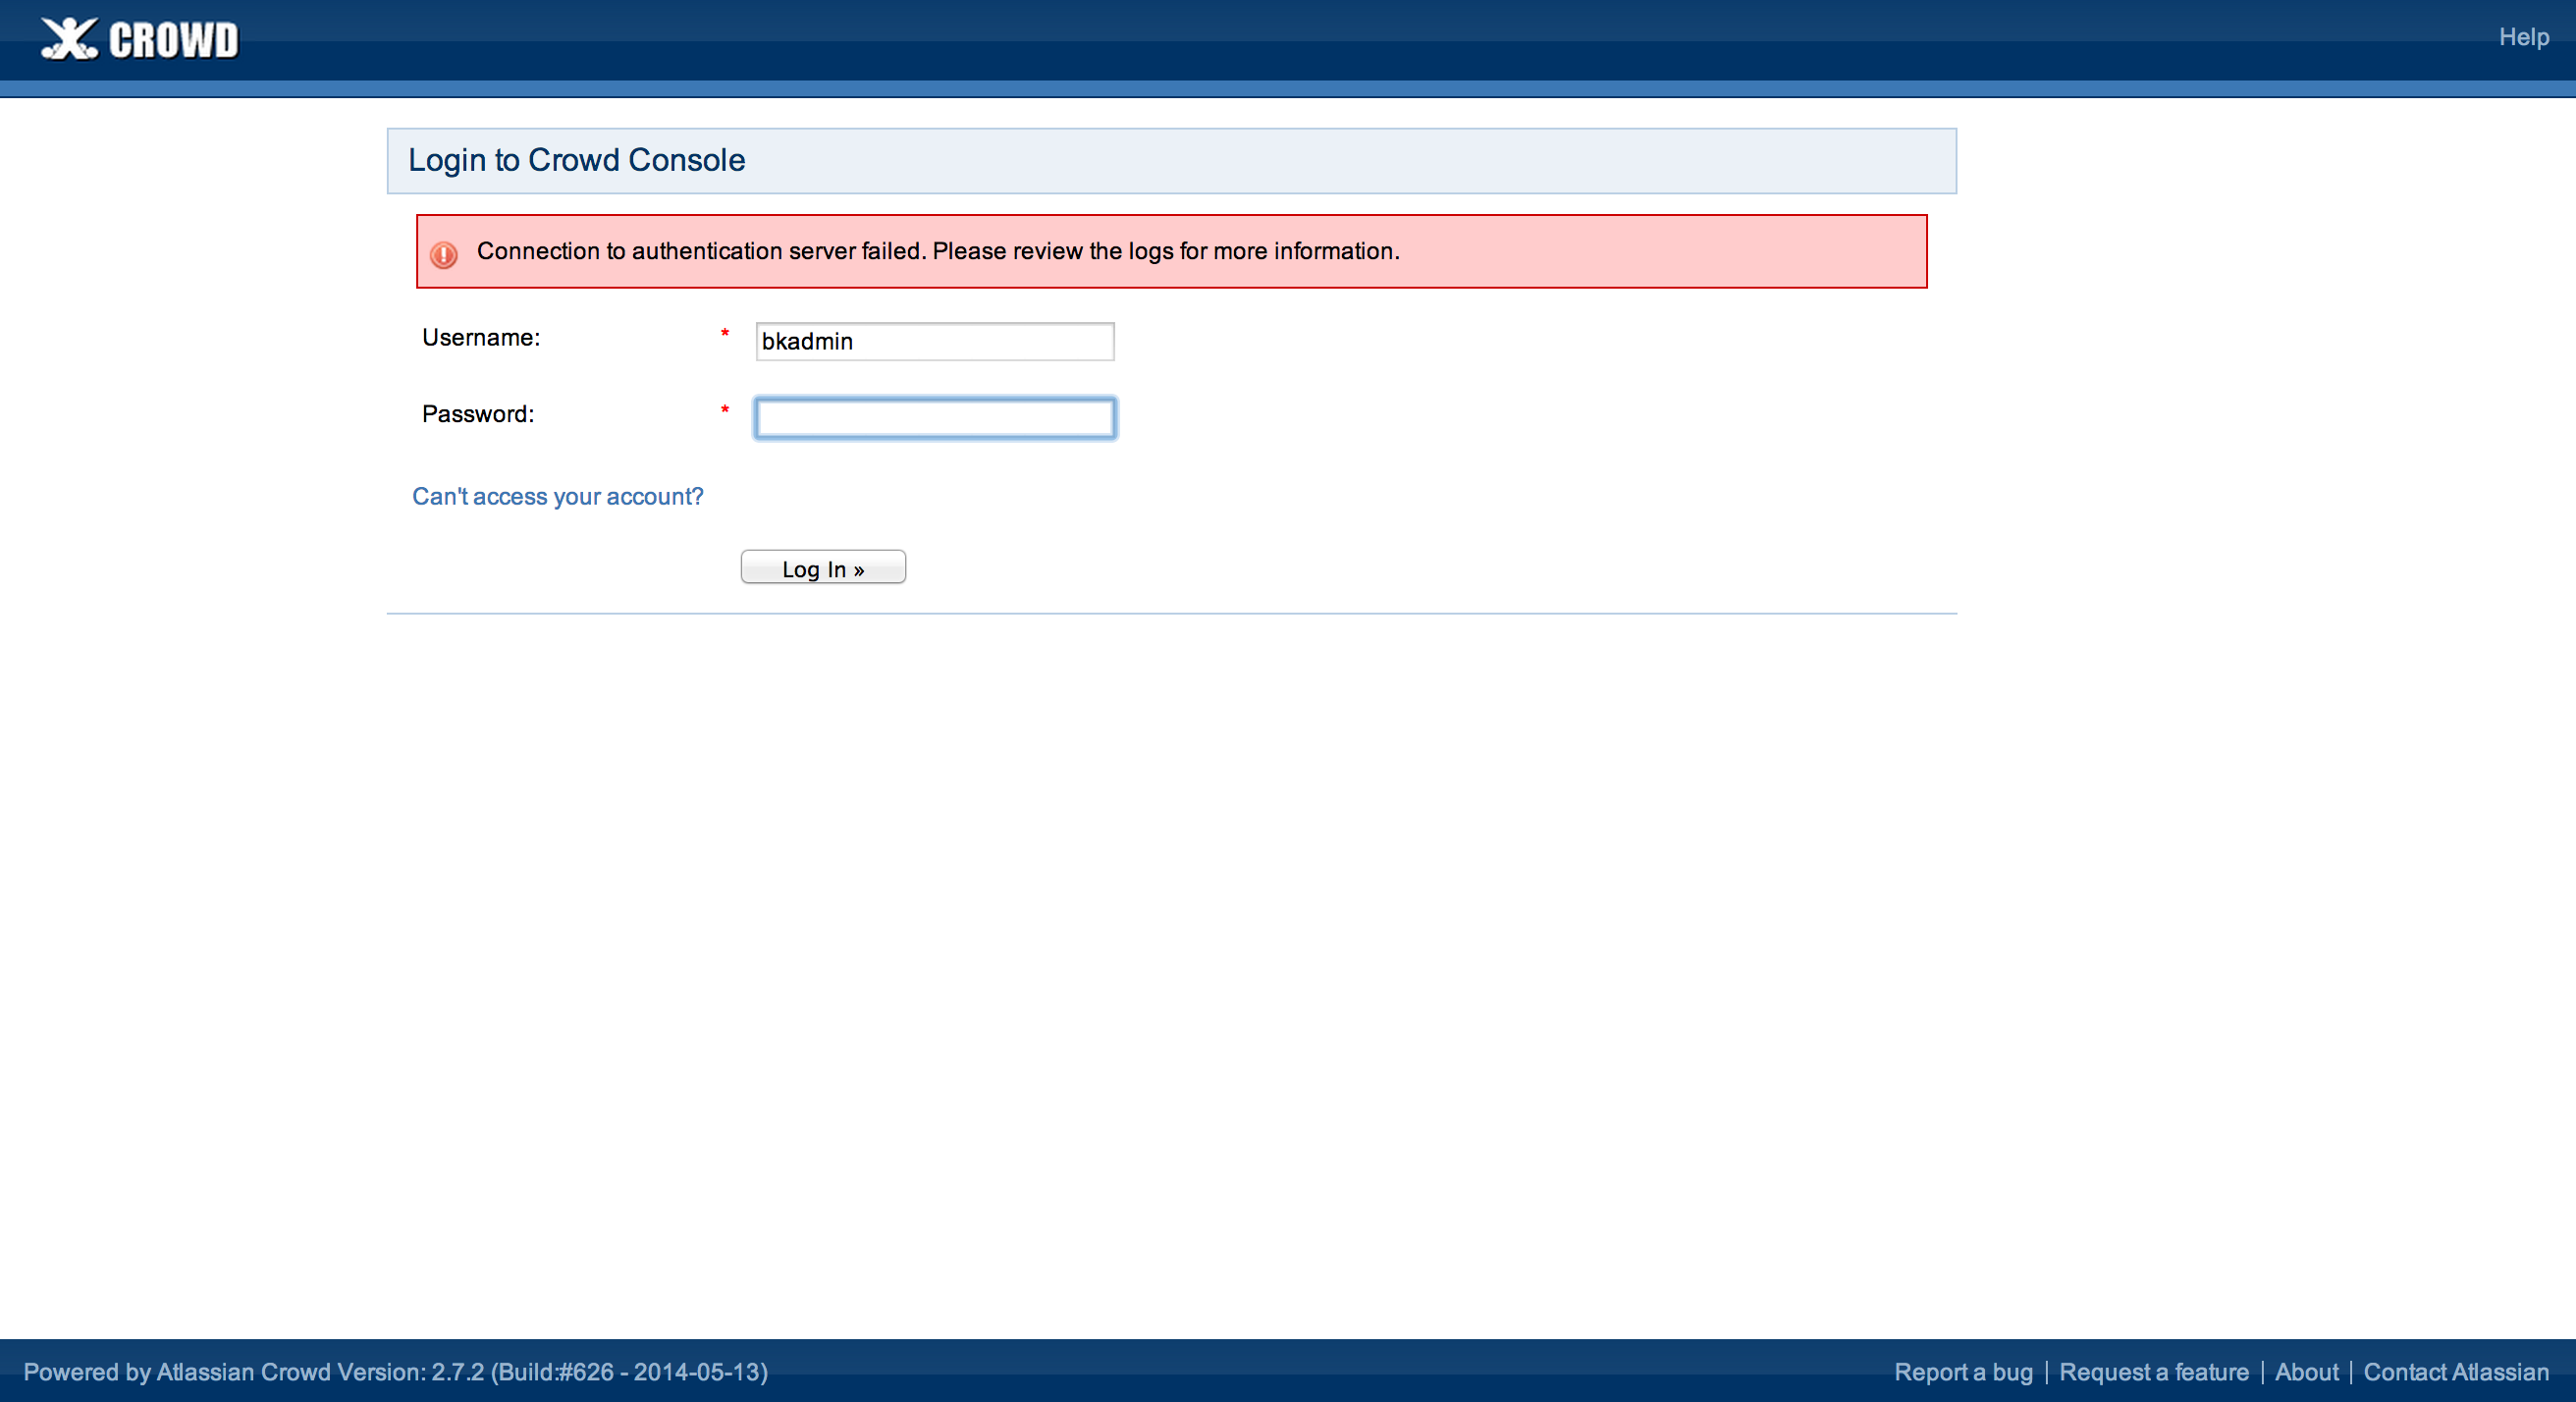This screenshot has width=2576, height=1402.
Task: Open Can't access your account link
Action: pos(558,496)
